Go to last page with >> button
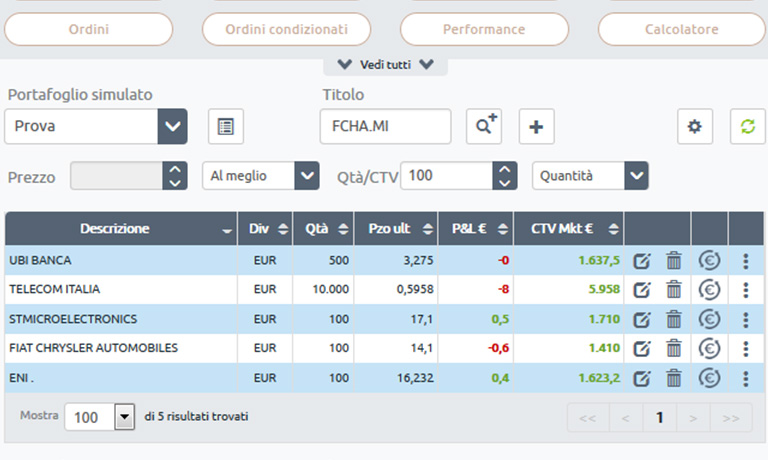Screen dimensions: 768x460 tap(731, 418)
